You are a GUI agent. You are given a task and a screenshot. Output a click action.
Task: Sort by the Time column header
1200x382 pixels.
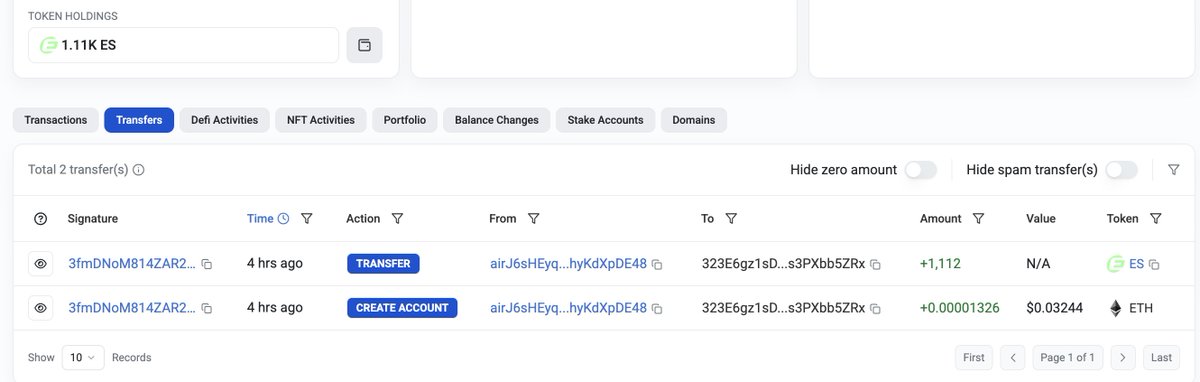coord(260,219)
